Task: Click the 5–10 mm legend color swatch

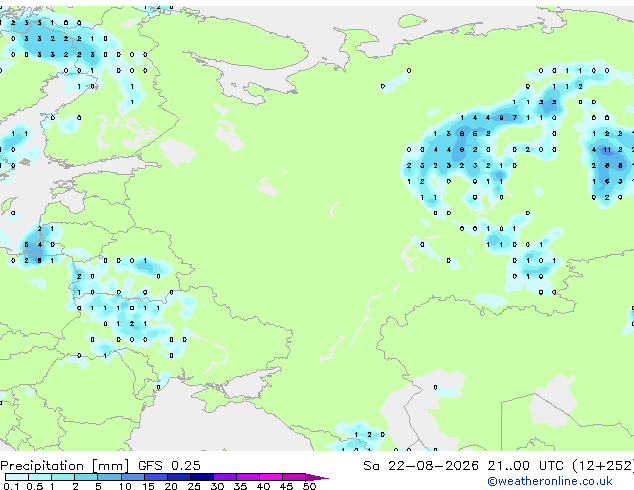Action: (x=109, y=477)
